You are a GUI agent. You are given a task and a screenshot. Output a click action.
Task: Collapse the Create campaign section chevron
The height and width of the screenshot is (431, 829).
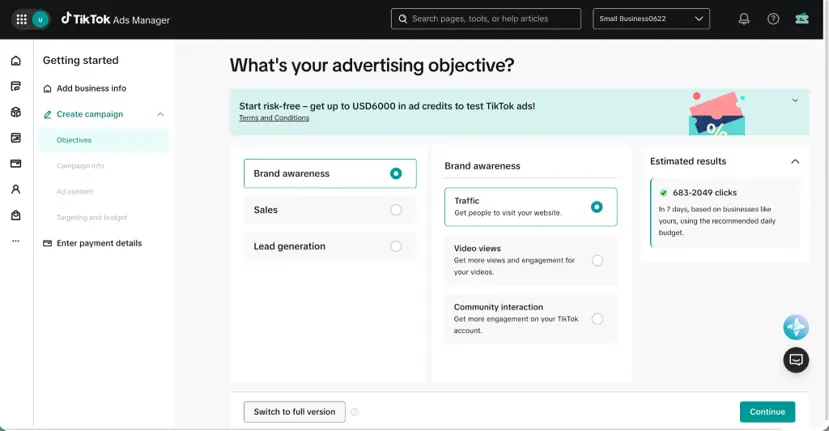coord(160,114)
